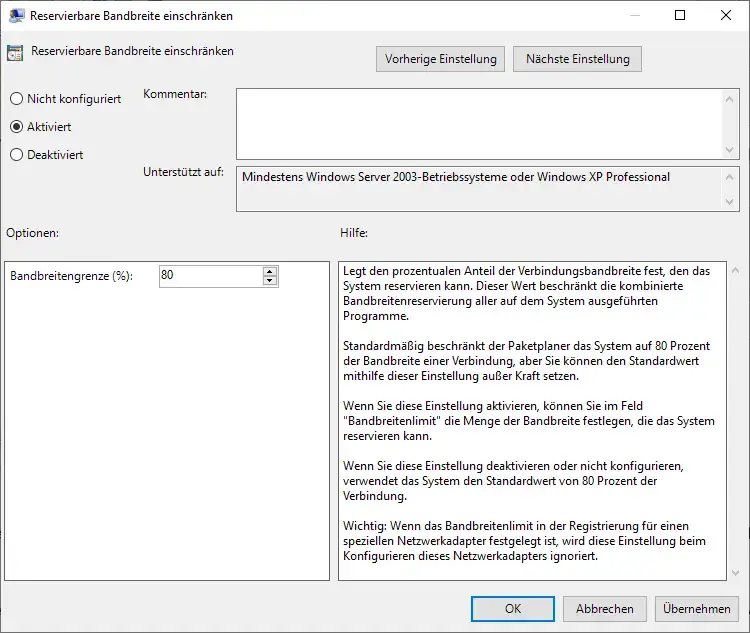Confirm with the OK button

coord(513,608)
